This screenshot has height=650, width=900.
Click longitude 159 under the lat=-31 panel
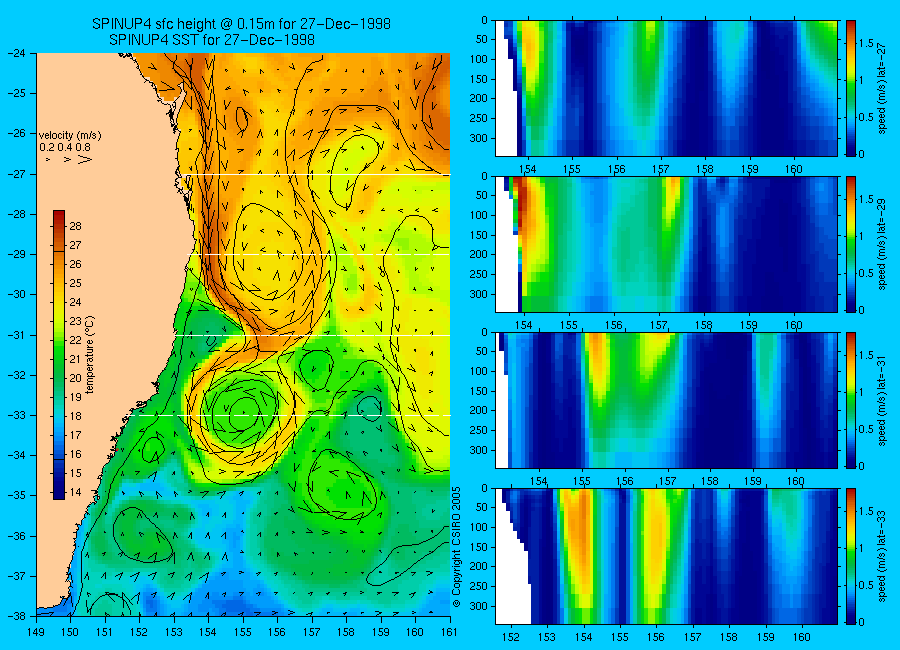click(x=753, y=481)
